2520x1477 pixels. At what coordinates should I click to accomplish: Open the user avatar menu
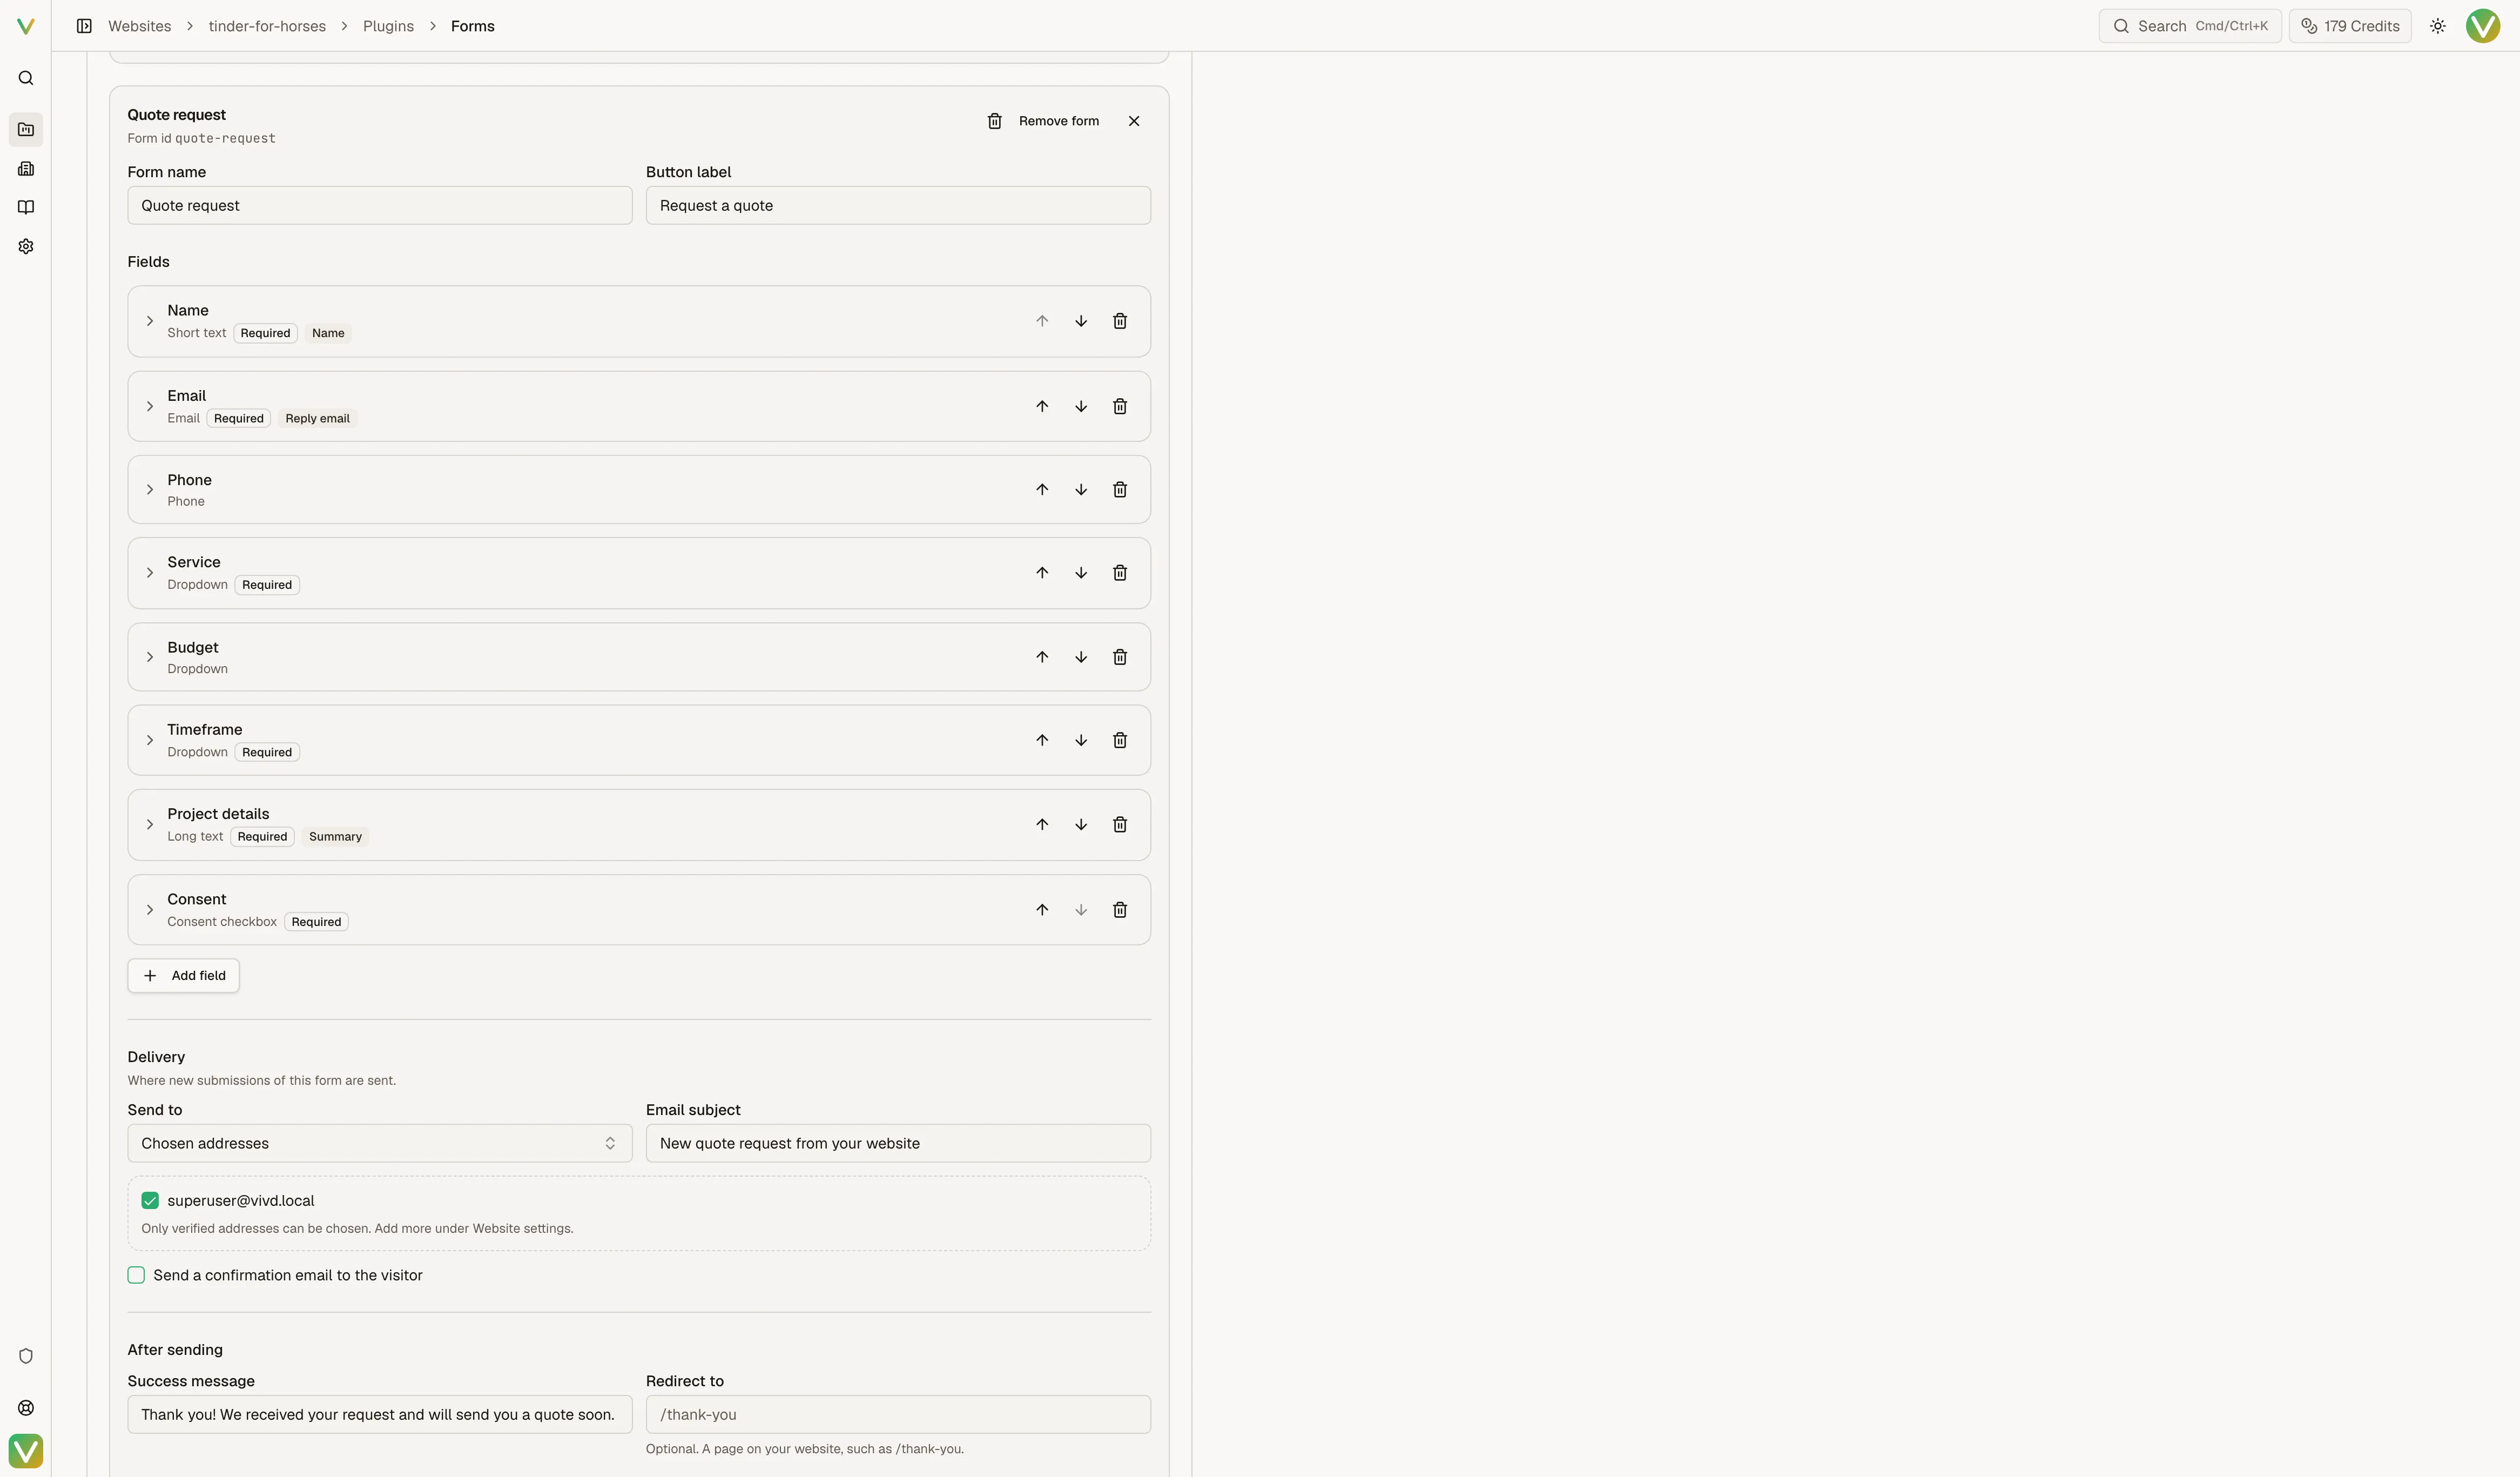2483,26
